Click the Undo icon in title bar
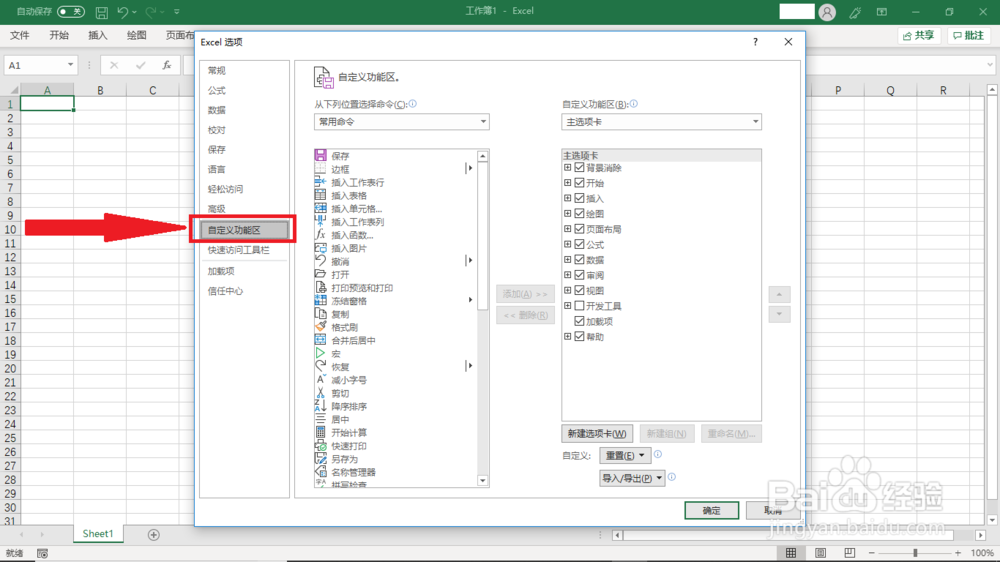Image resolution: width=1000 pixels, height=562 pixels. pyautogui.click(x=122, y=11)
